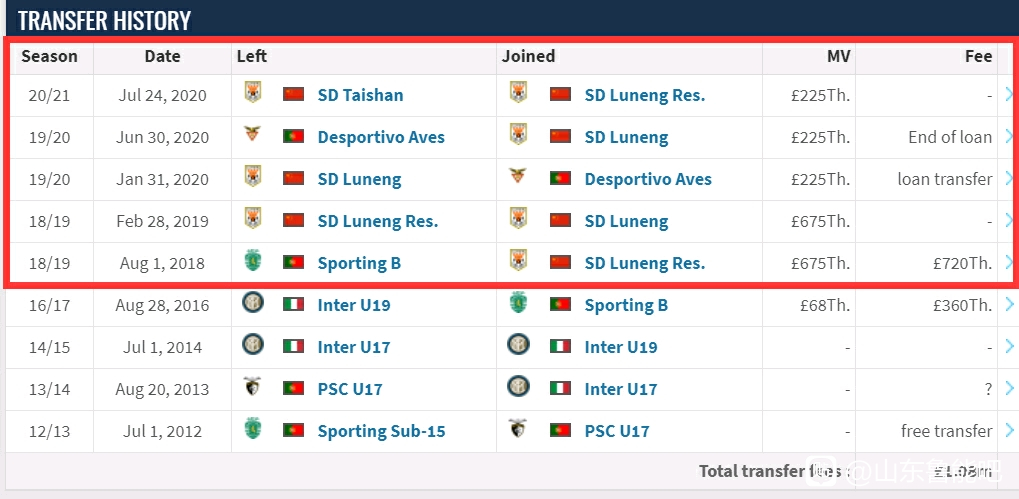Click the Portuguese flag beside Sporting Sub-15

pyautogui.click(x=294, y=430)
